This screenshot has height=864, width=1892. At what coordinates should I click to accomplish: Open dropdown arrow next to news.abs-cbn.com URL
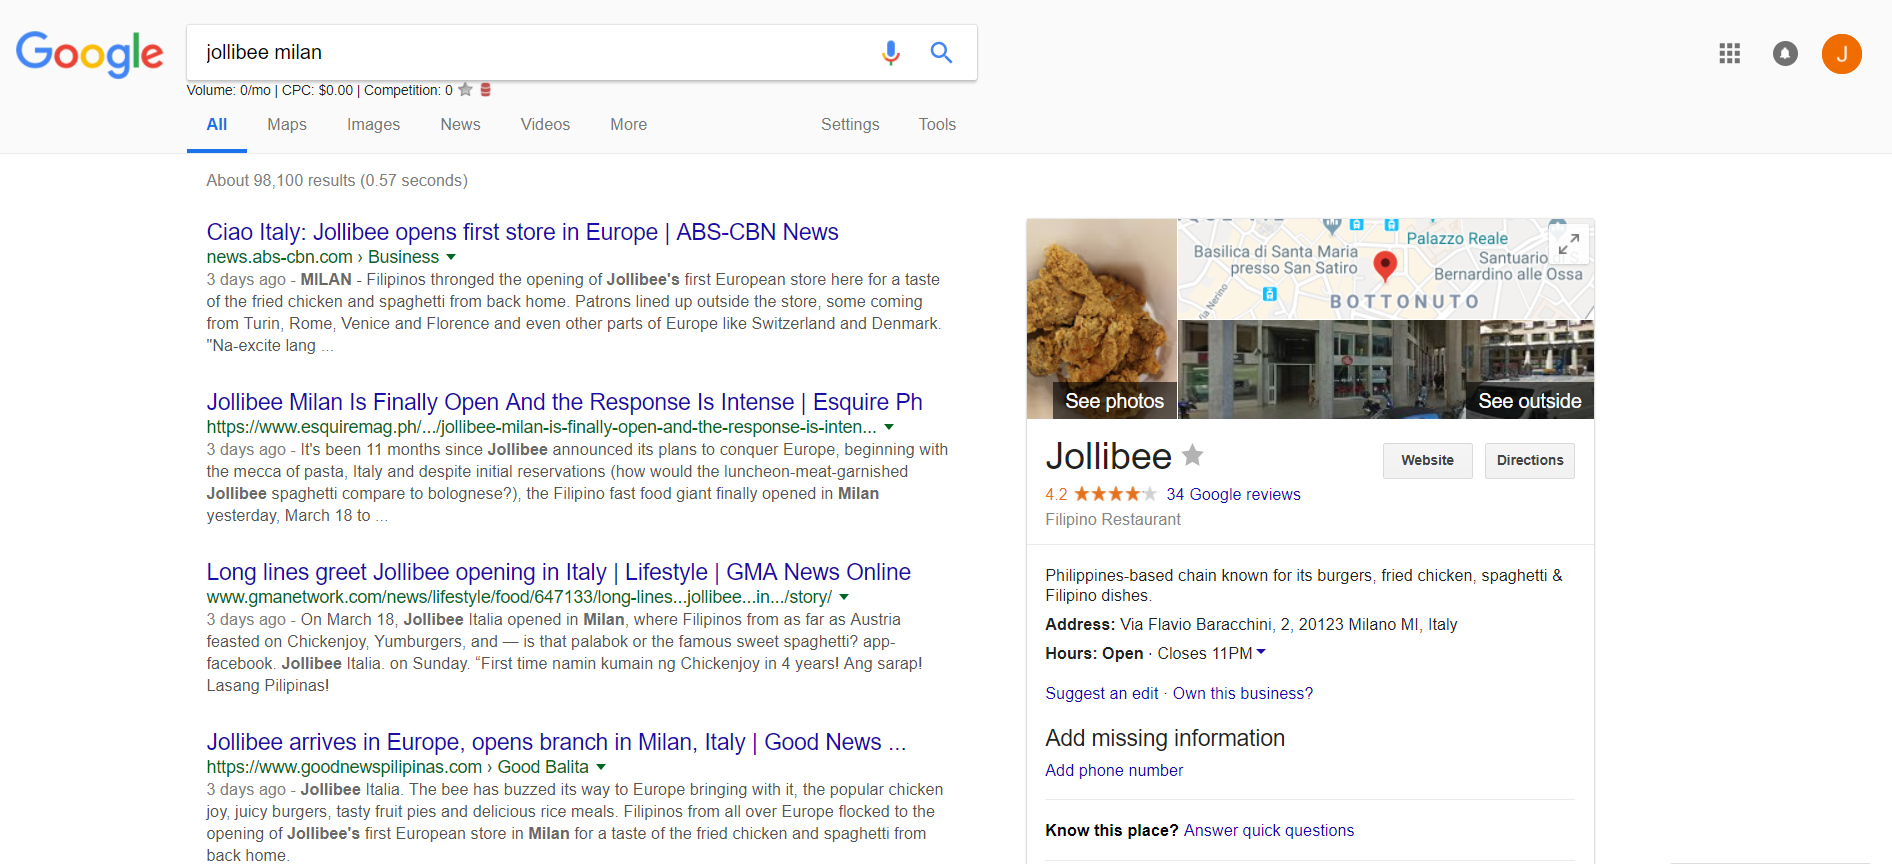[x=451, y=258]
